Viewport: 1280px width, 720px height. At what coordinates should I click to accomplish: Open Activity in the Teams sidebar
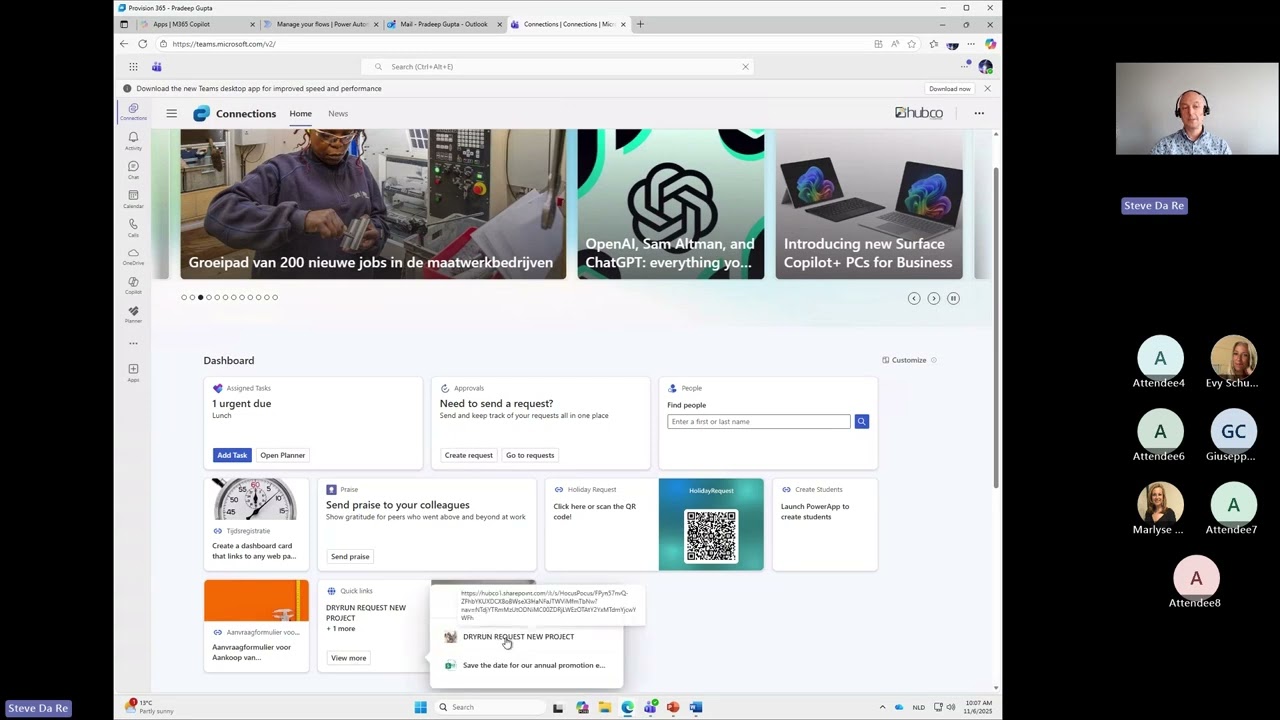click(x=133, y=140)
